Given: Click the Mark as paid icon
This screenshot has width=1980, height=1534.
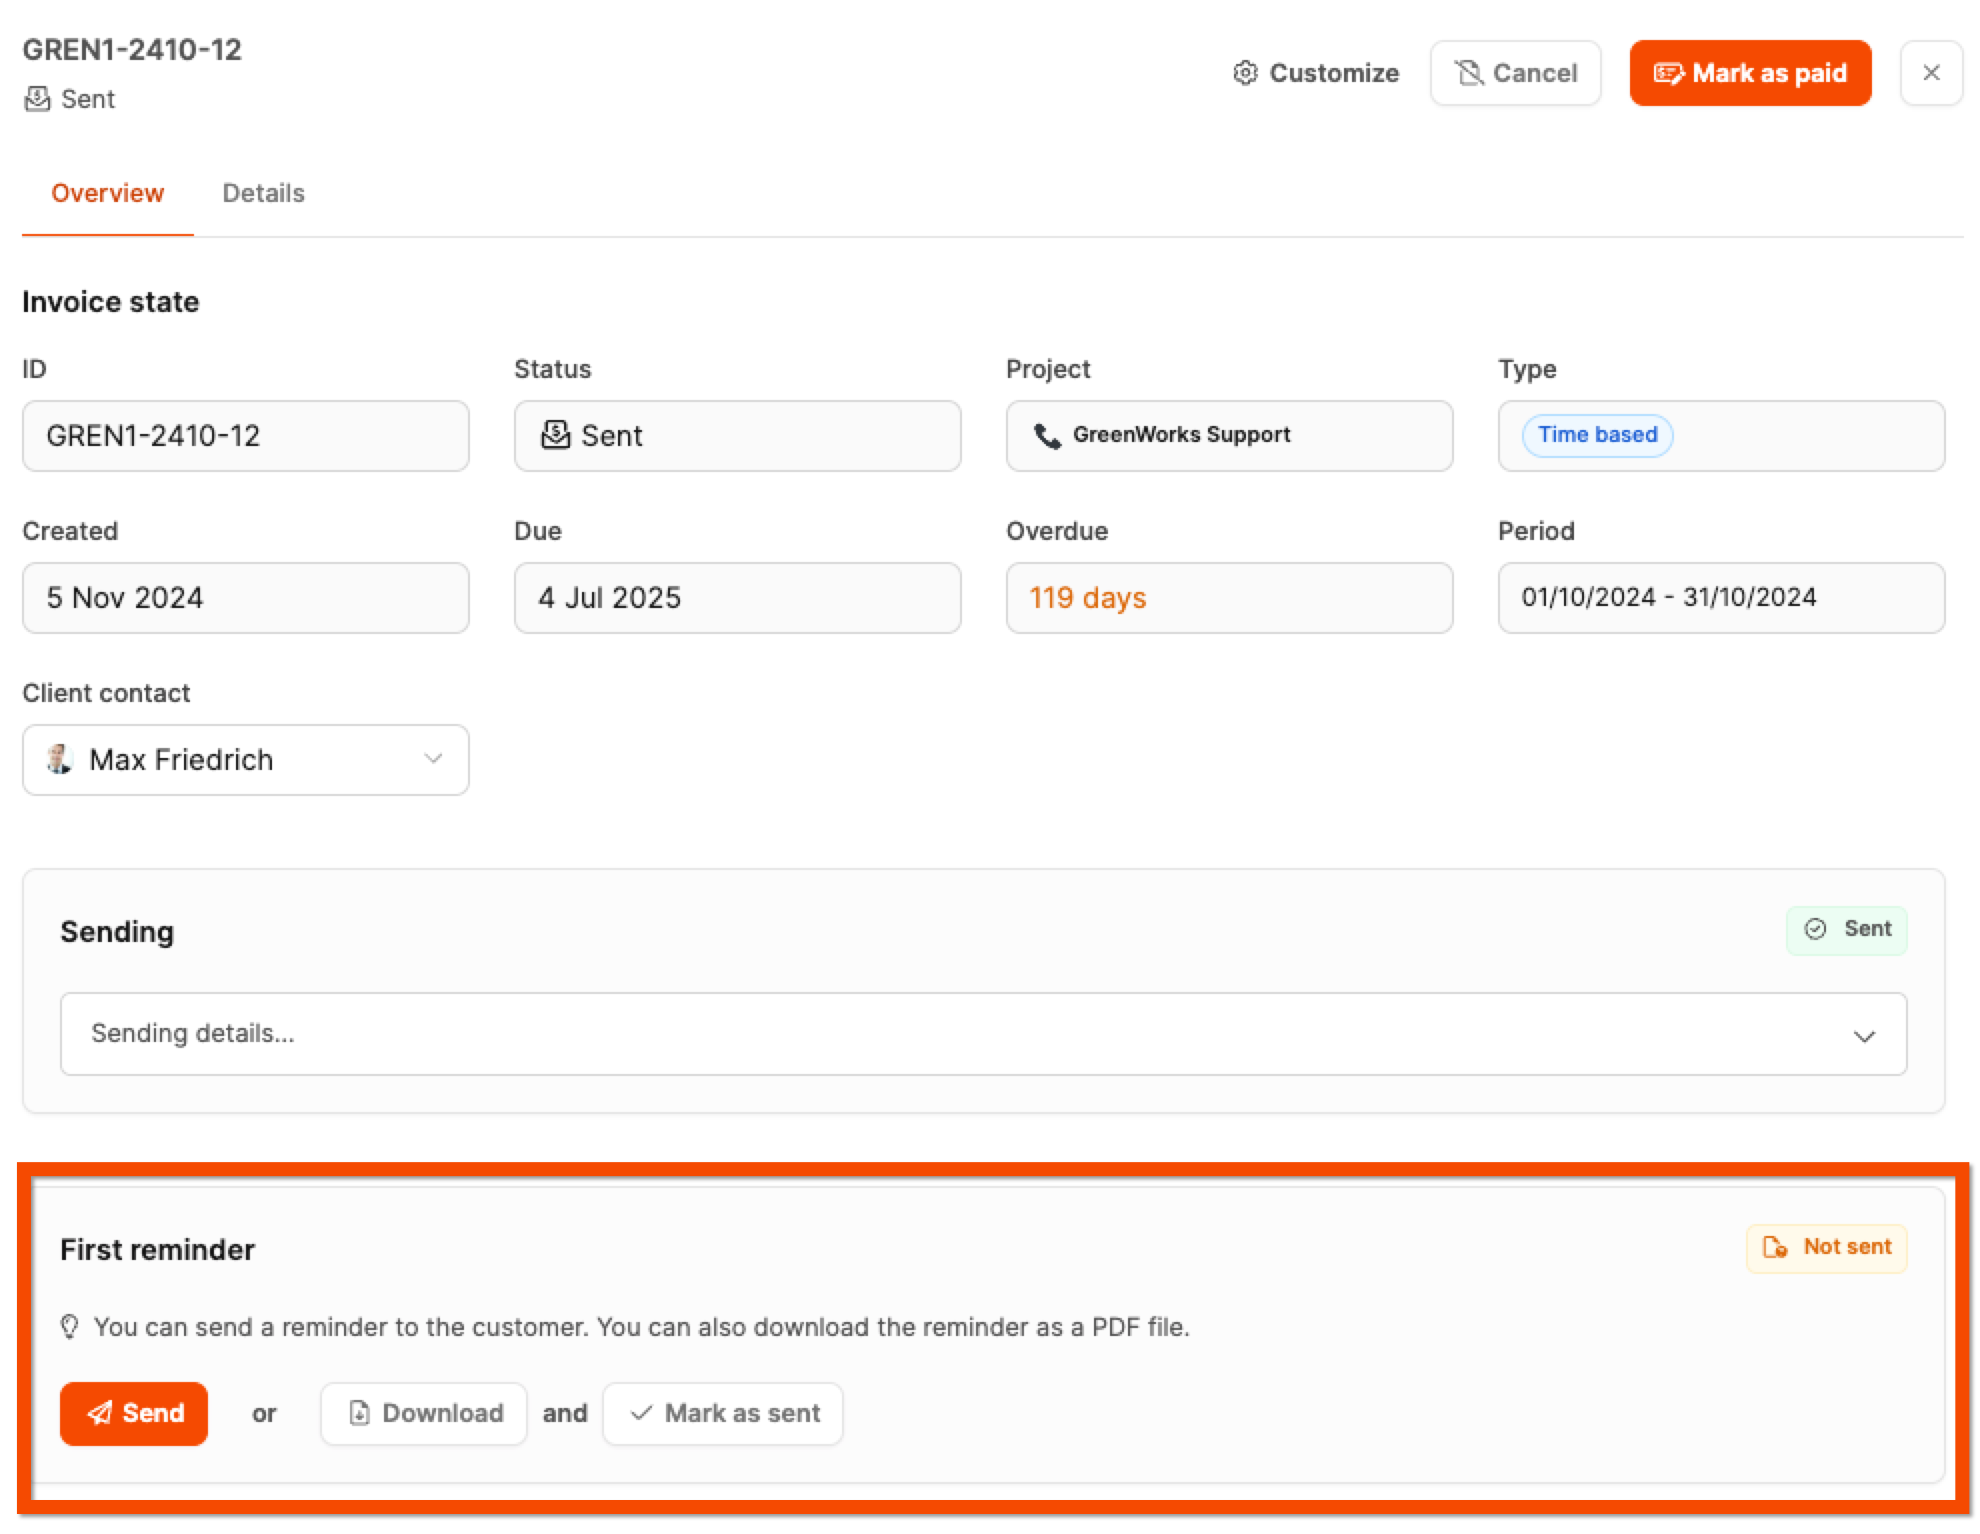Looking at the screenshot, I should click(x=1668, y=73).
